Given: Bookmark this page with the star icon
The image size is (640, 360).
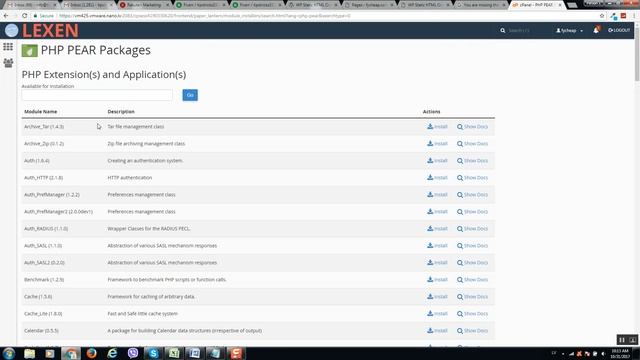Looking at the screenshot, I should 602,16.
